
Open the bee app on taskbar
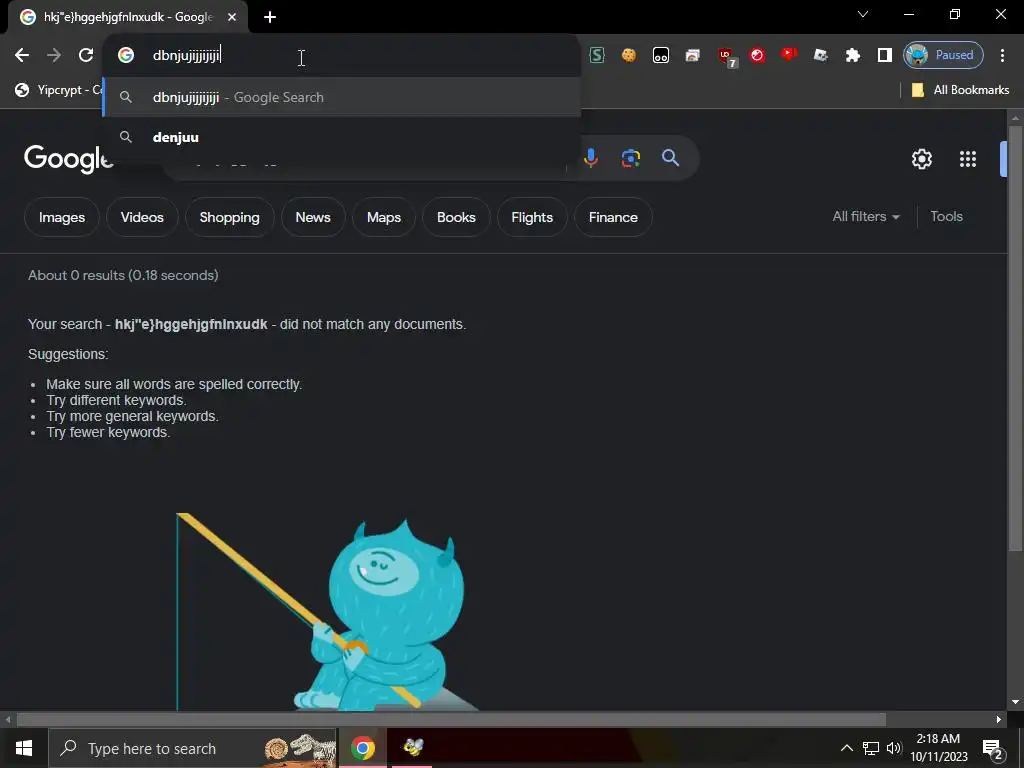tap(412, 748)
